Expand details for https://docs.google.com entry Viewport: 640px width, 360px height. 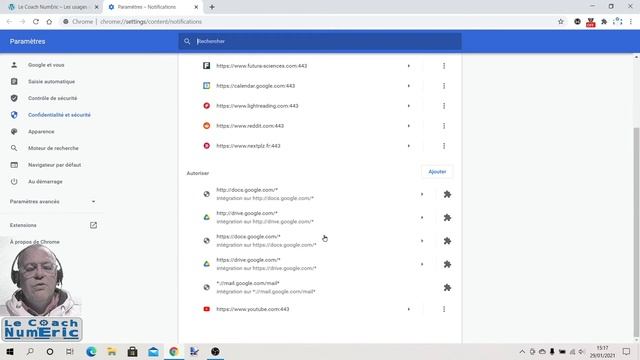422,241
